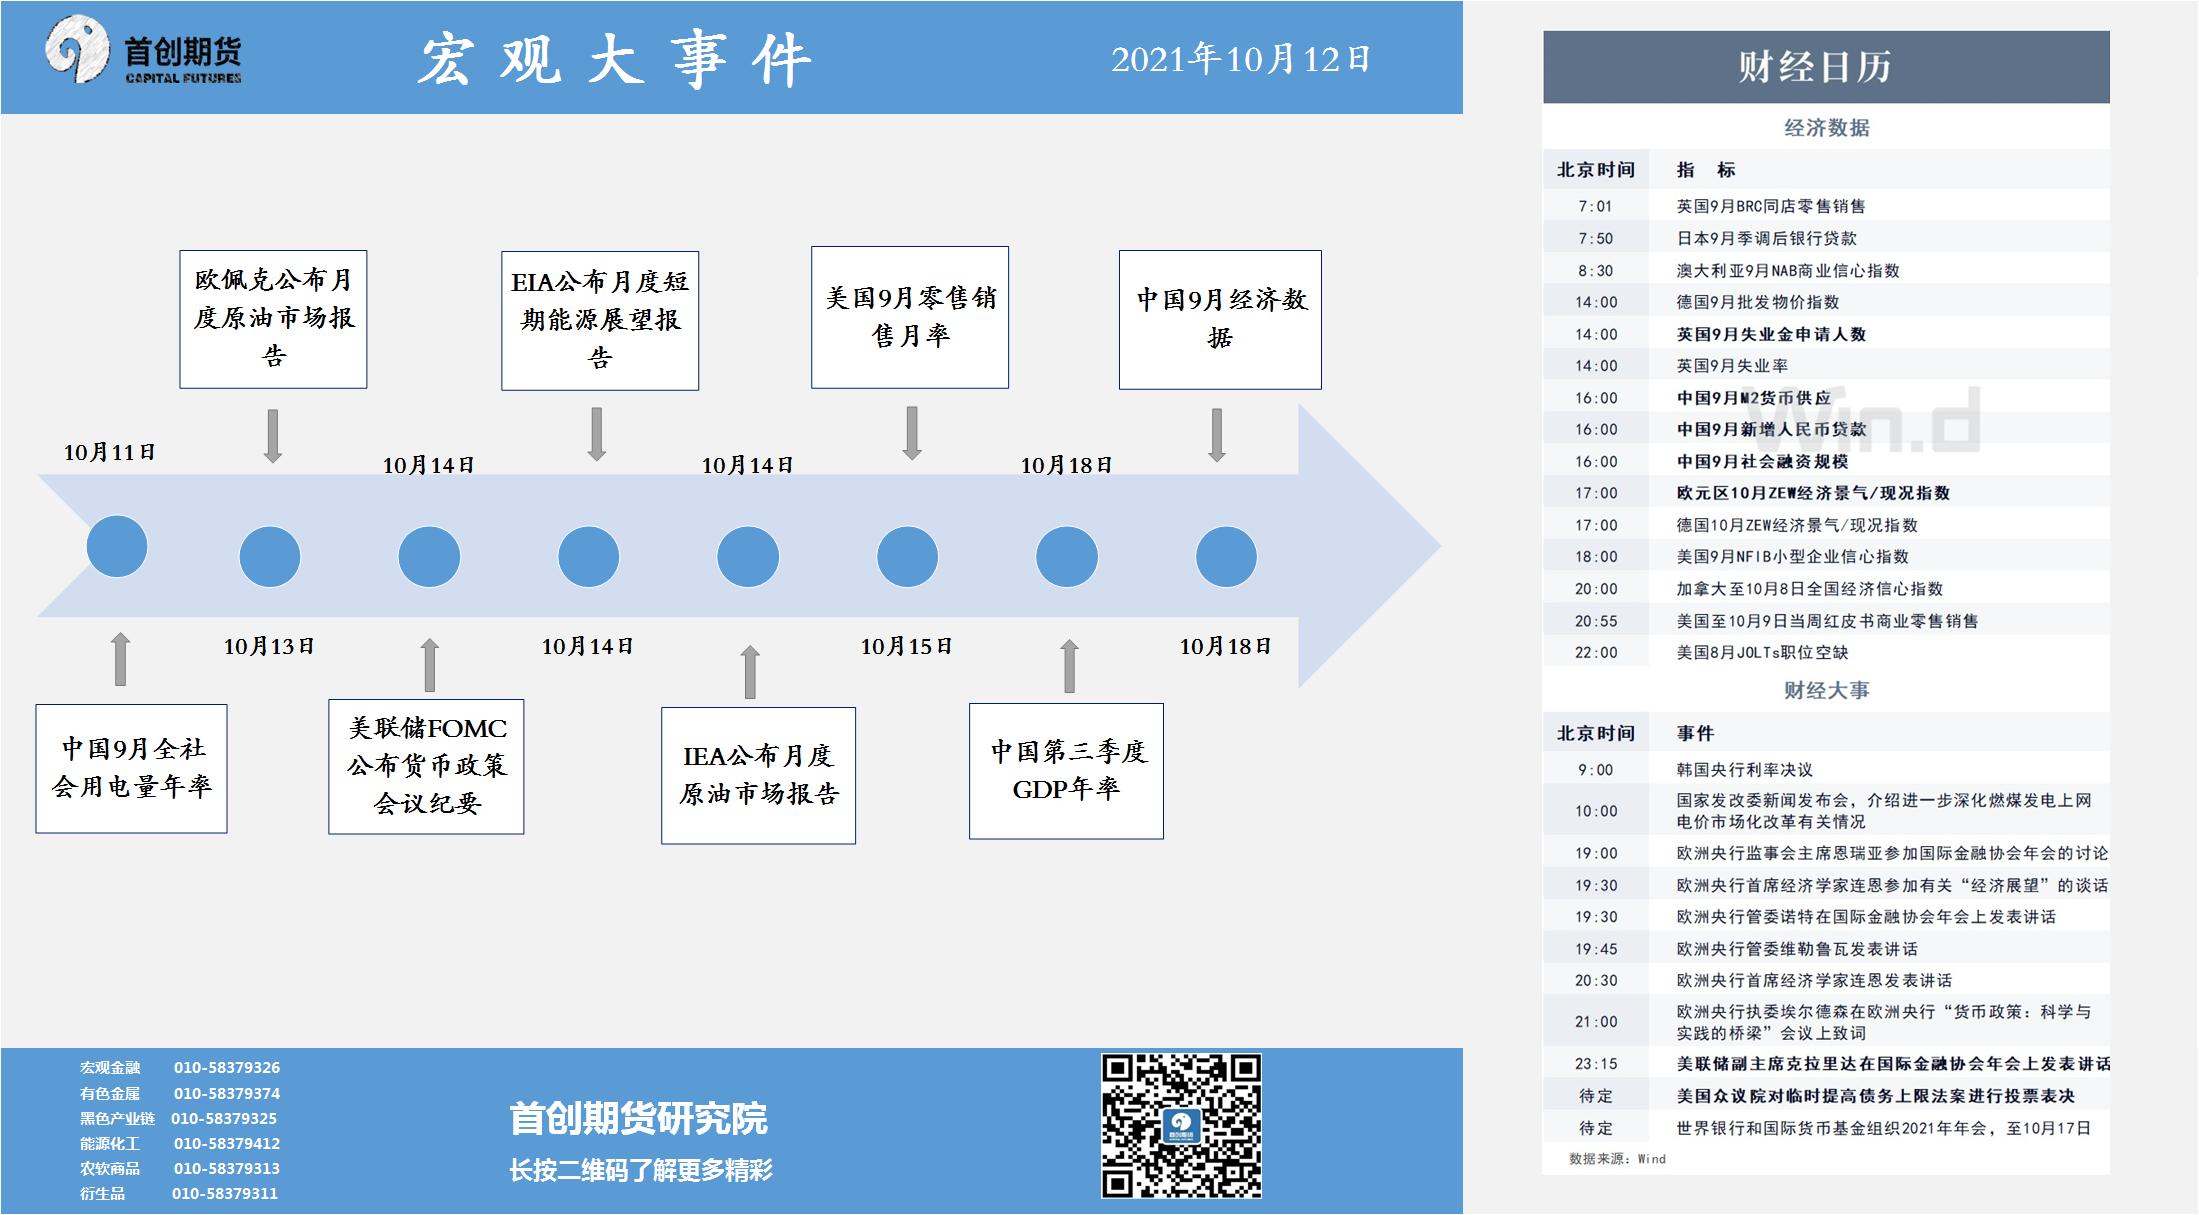The width and height of the screenshot is (2199, 1215).
Task: Select the 财经日历 header bar
Action: coord(1825,67)
